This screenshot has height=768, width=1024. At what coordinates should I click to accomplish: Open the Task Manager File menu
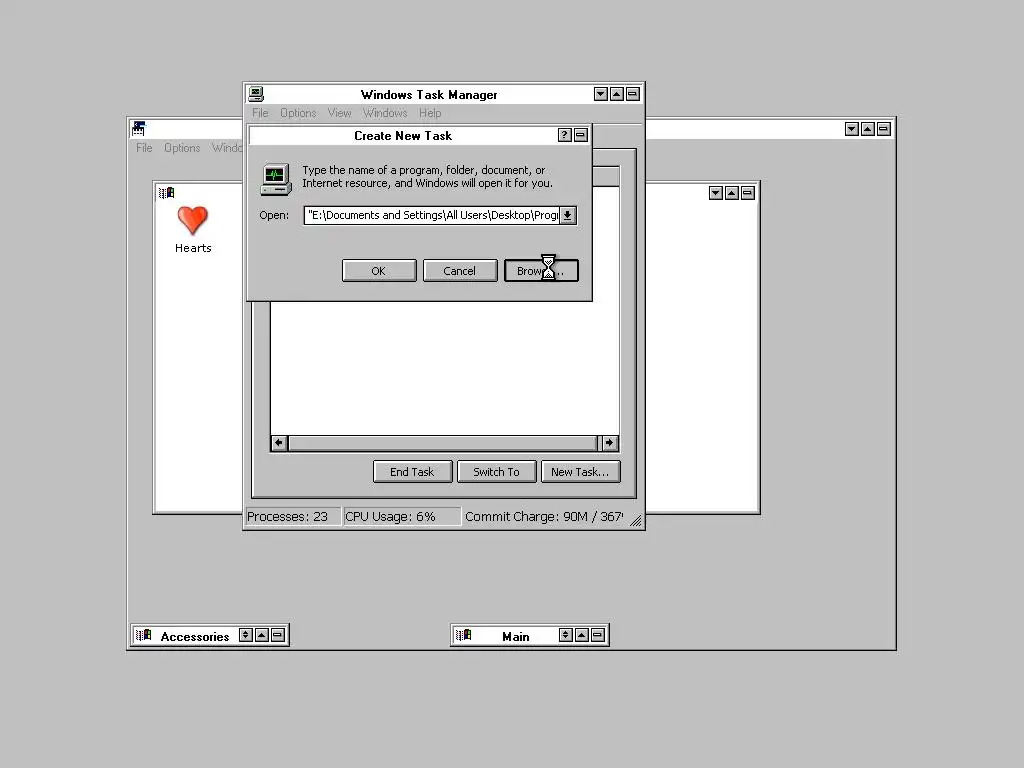tap(260, 113)
